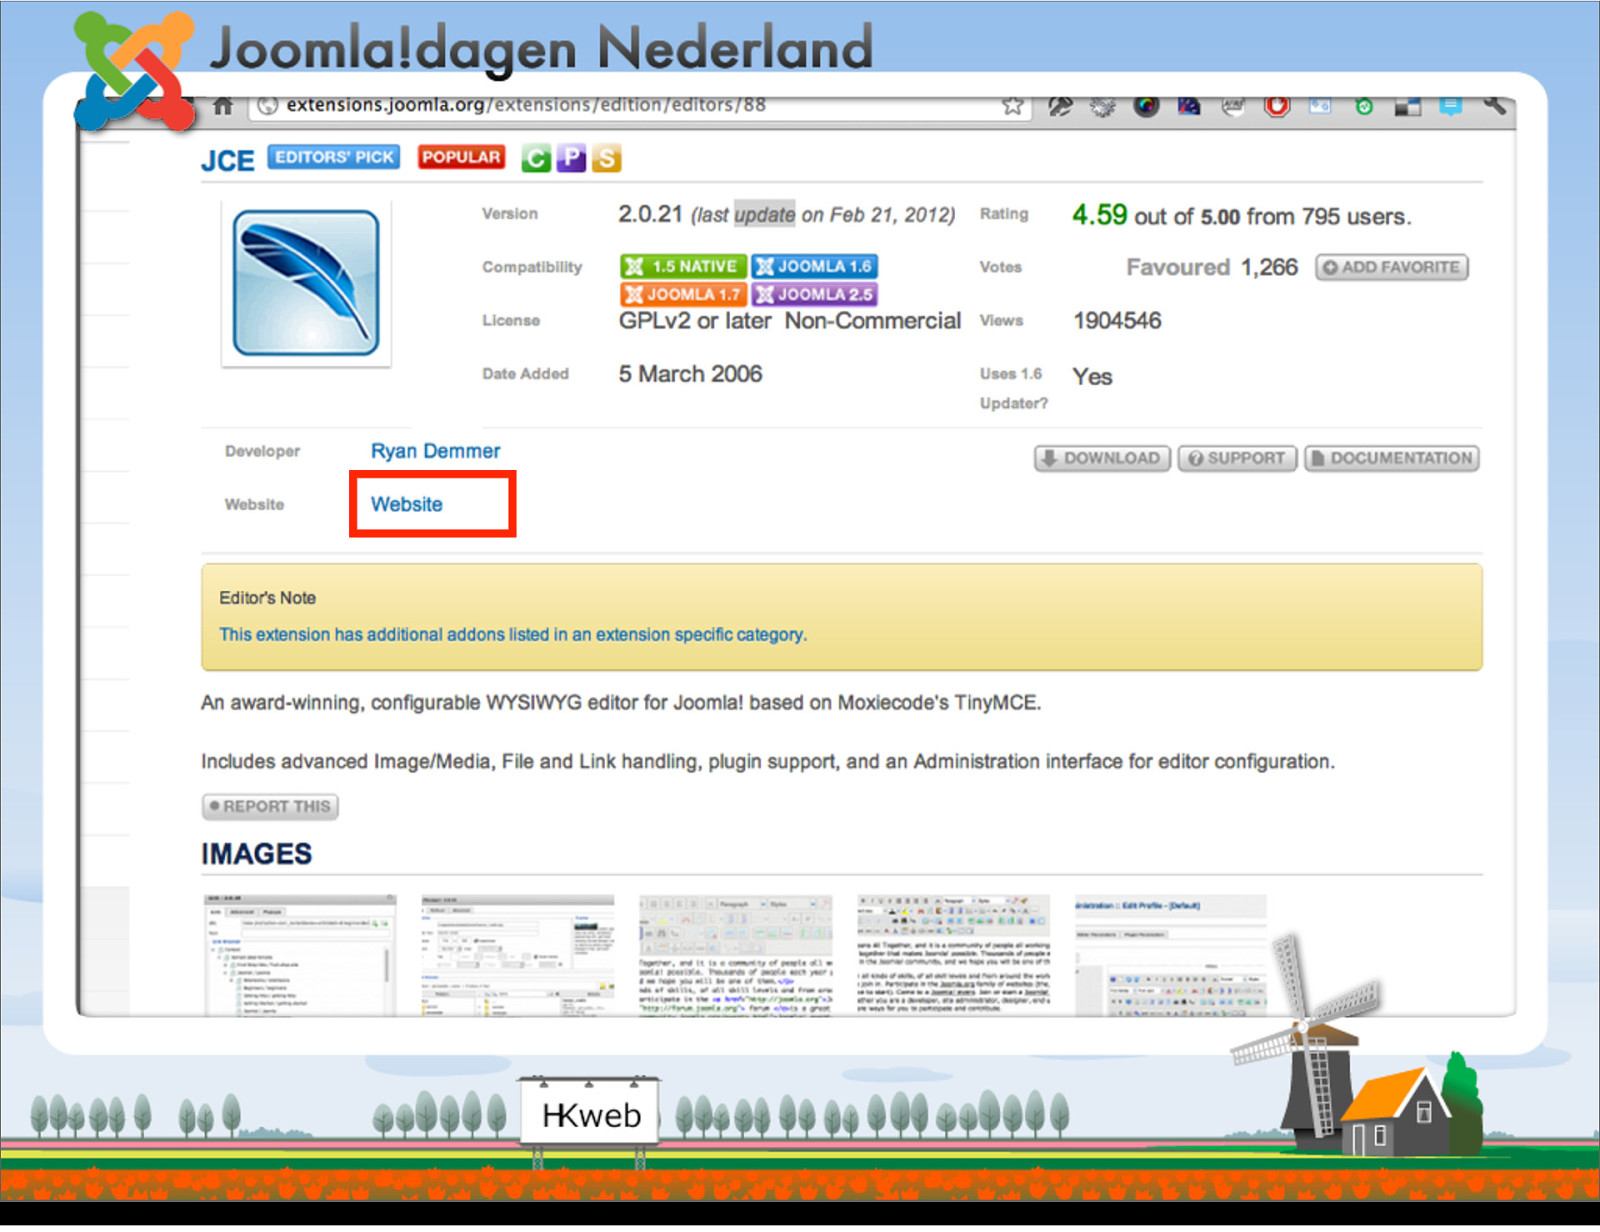The image size is (1600, 1232).
Task: Open the extension specific category link
Action: point(512,634)
